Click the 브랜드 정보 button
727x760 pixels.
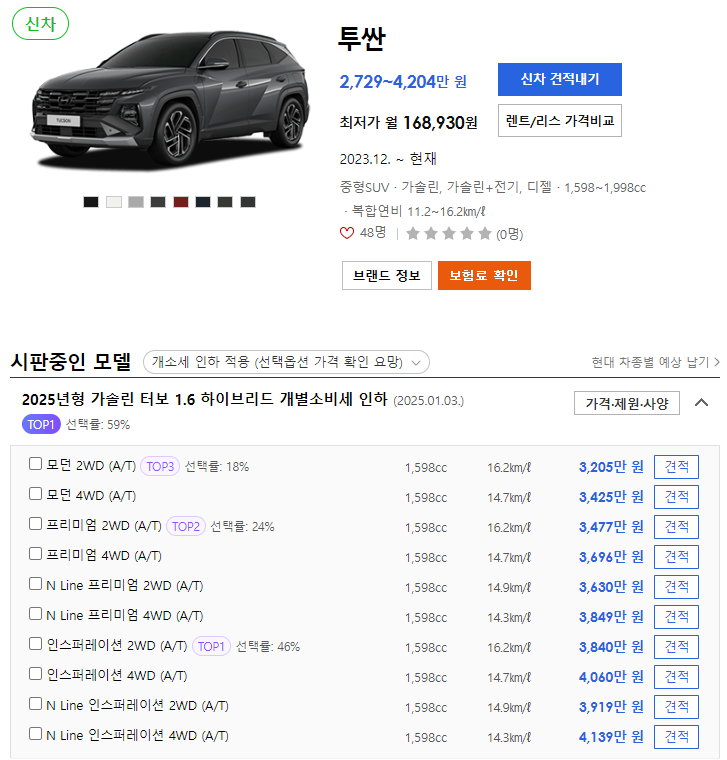tap(387, 276)
